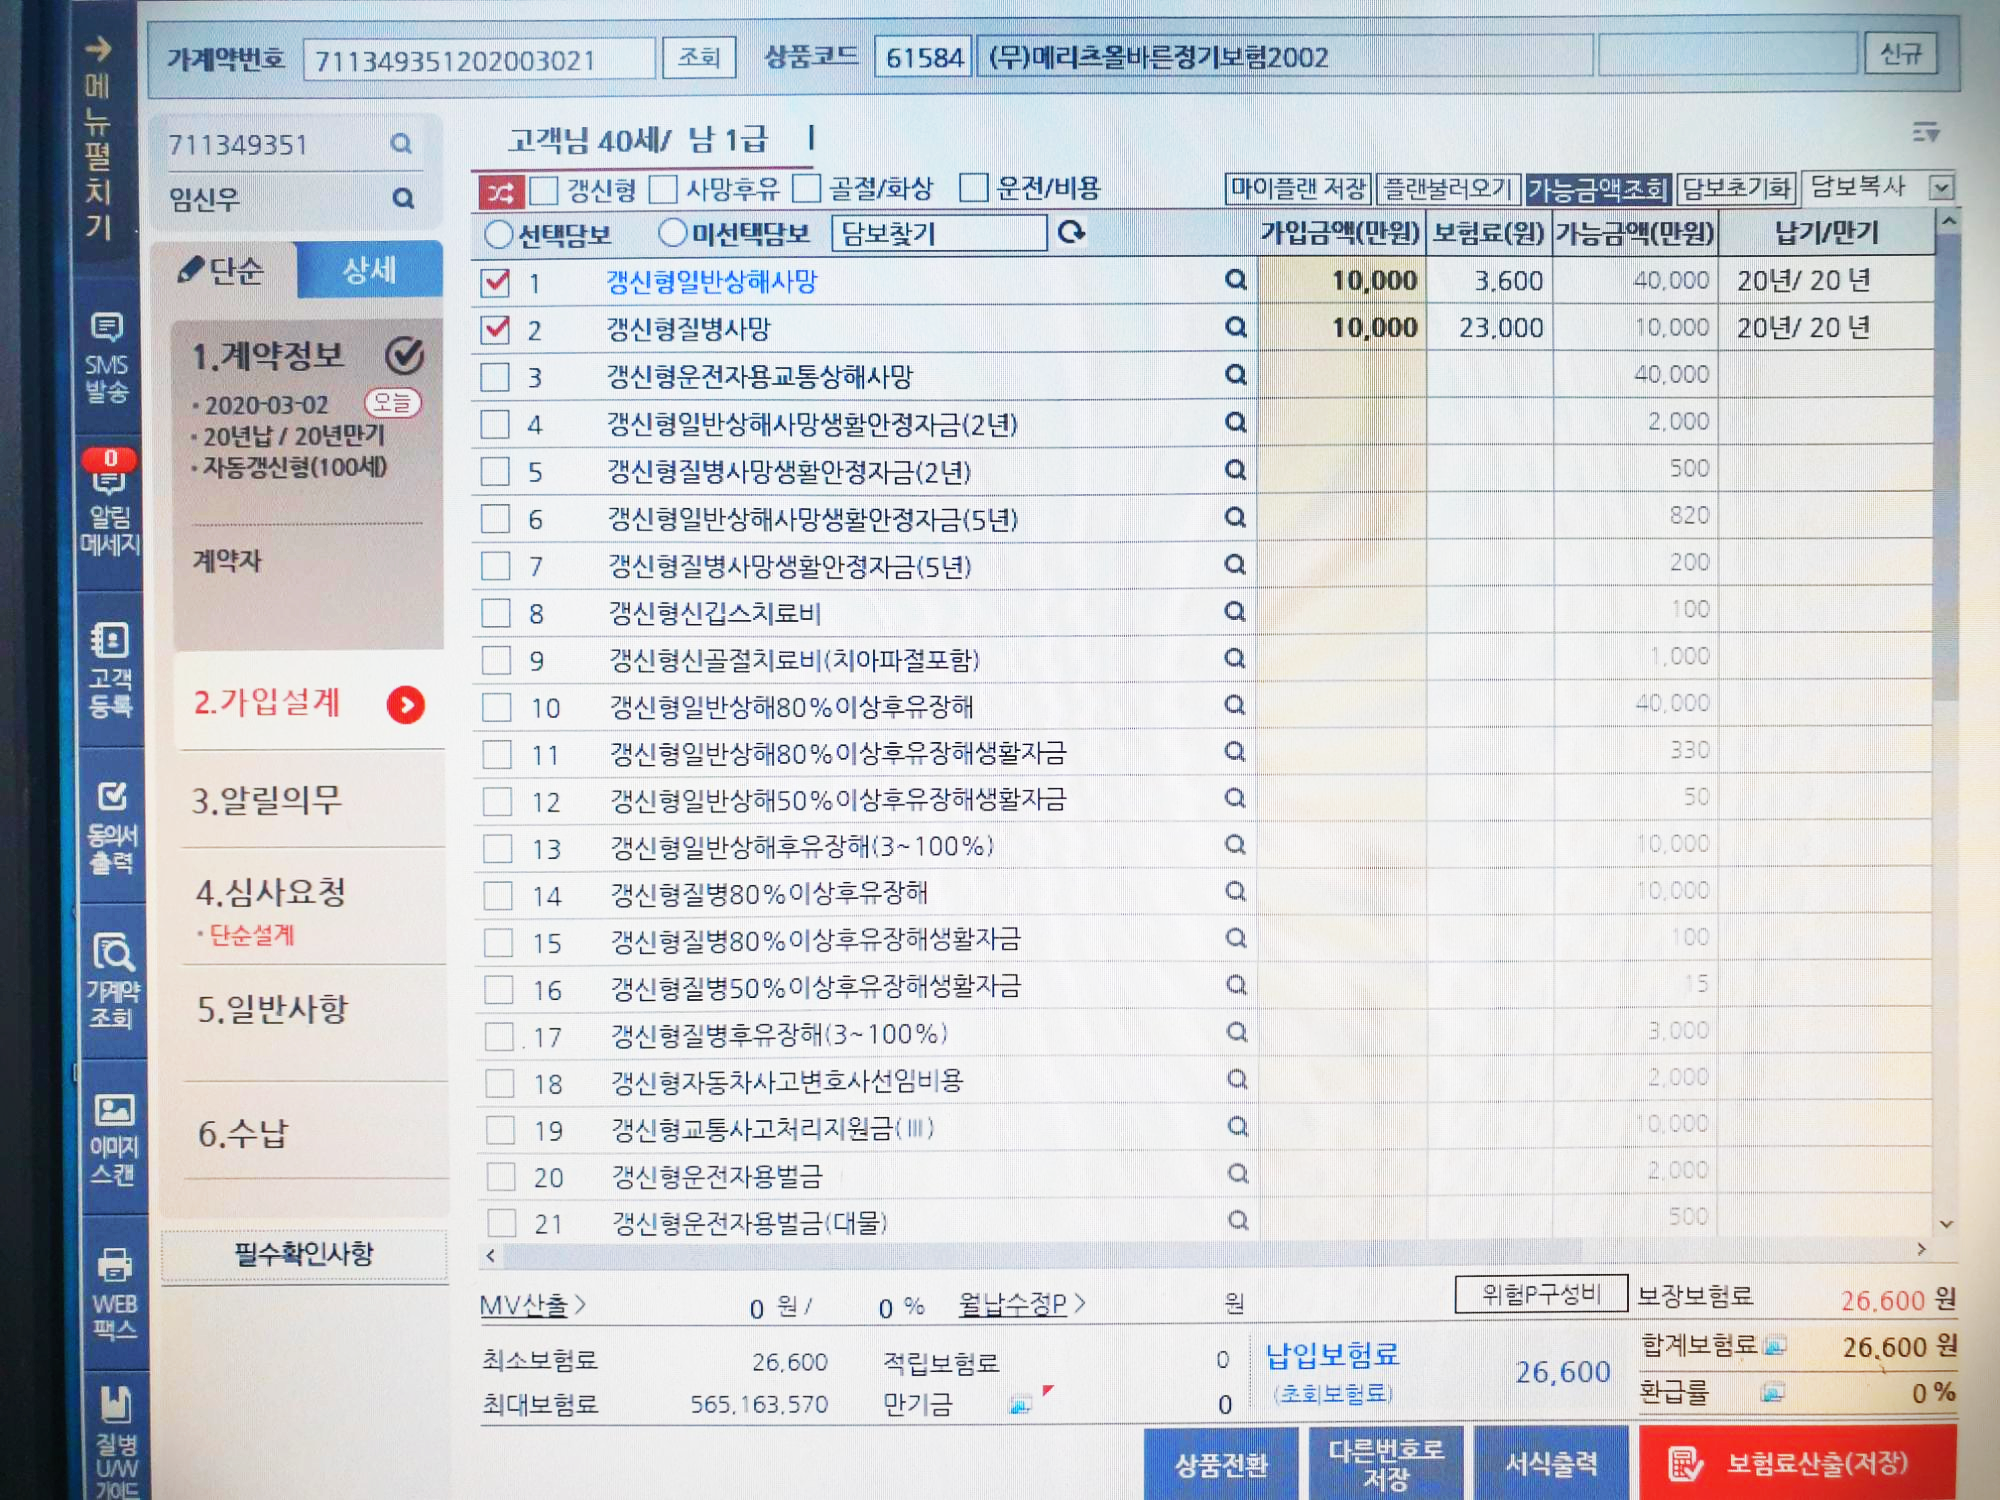Click magnifier icon for 갱신형질병사망 row

tap(1236, 327)
